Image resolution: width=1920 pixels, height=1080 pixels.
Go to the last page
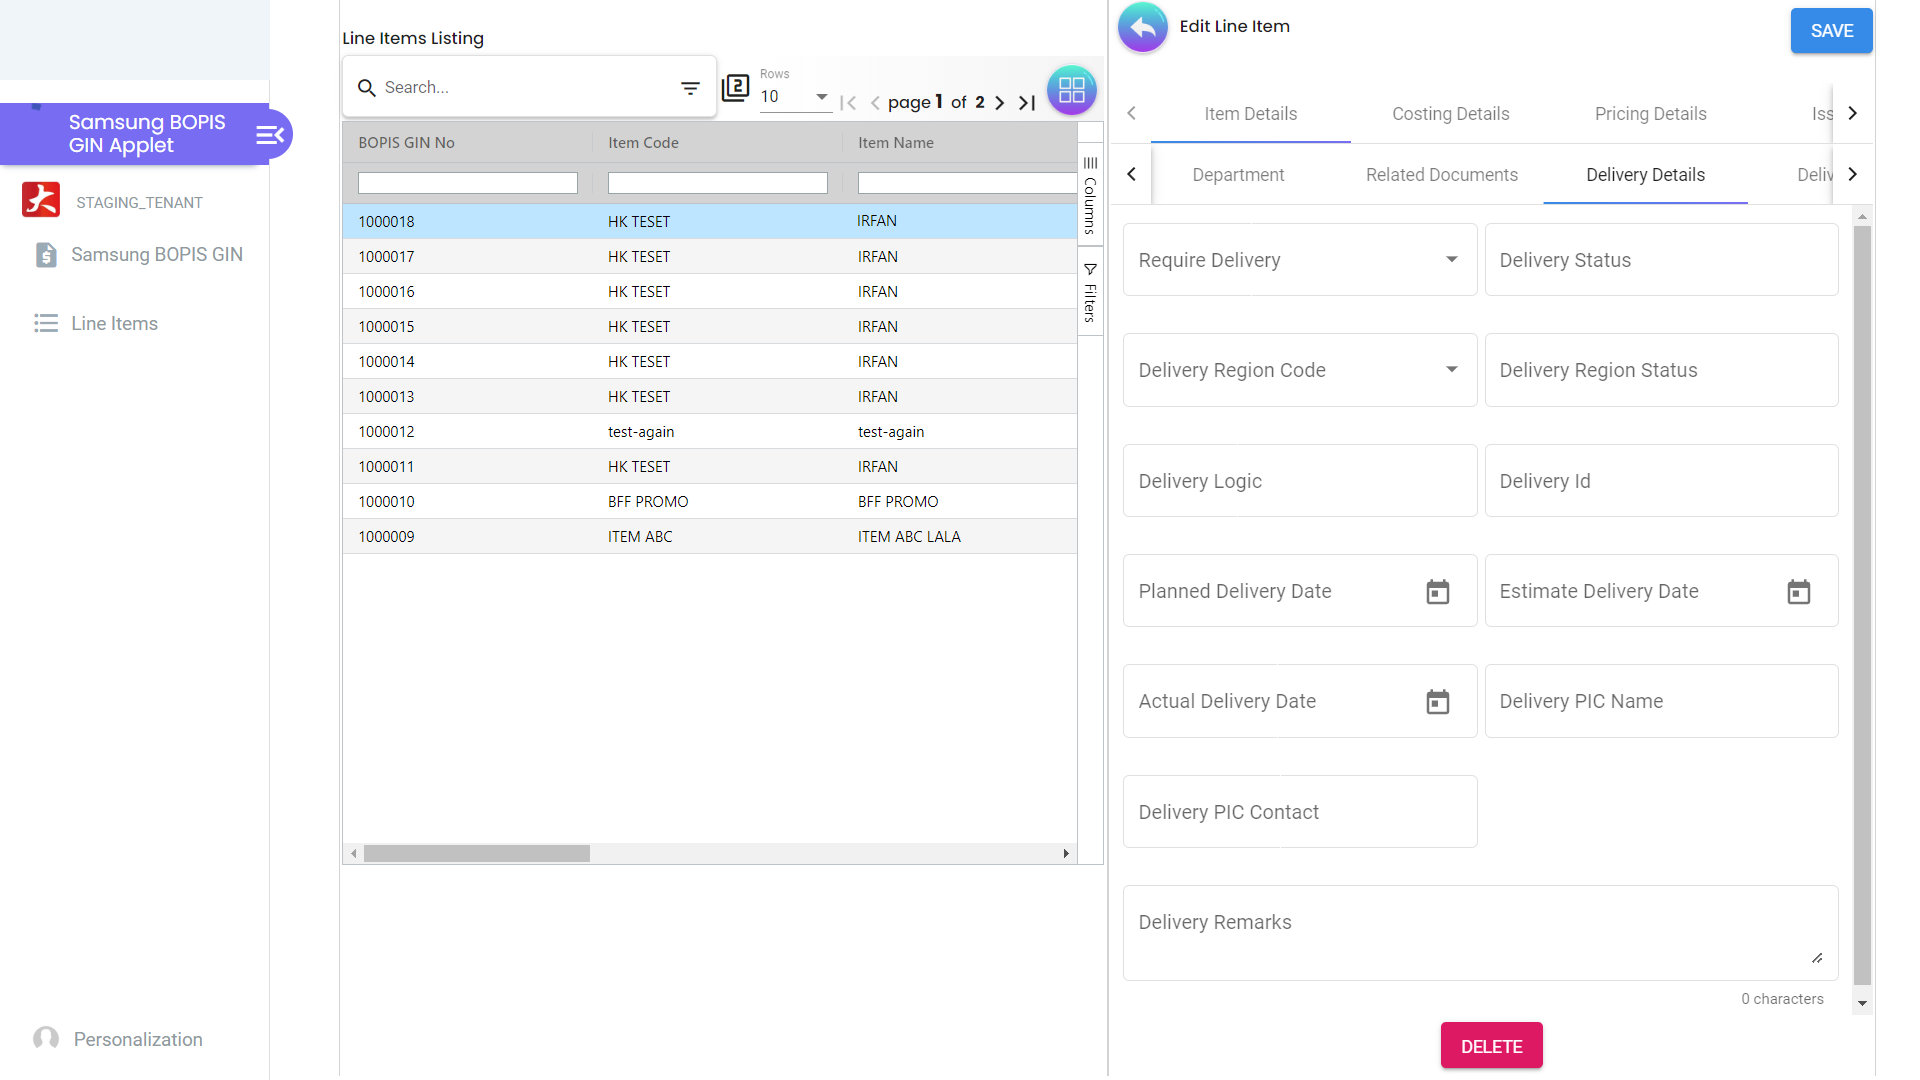coord(1027,102)
